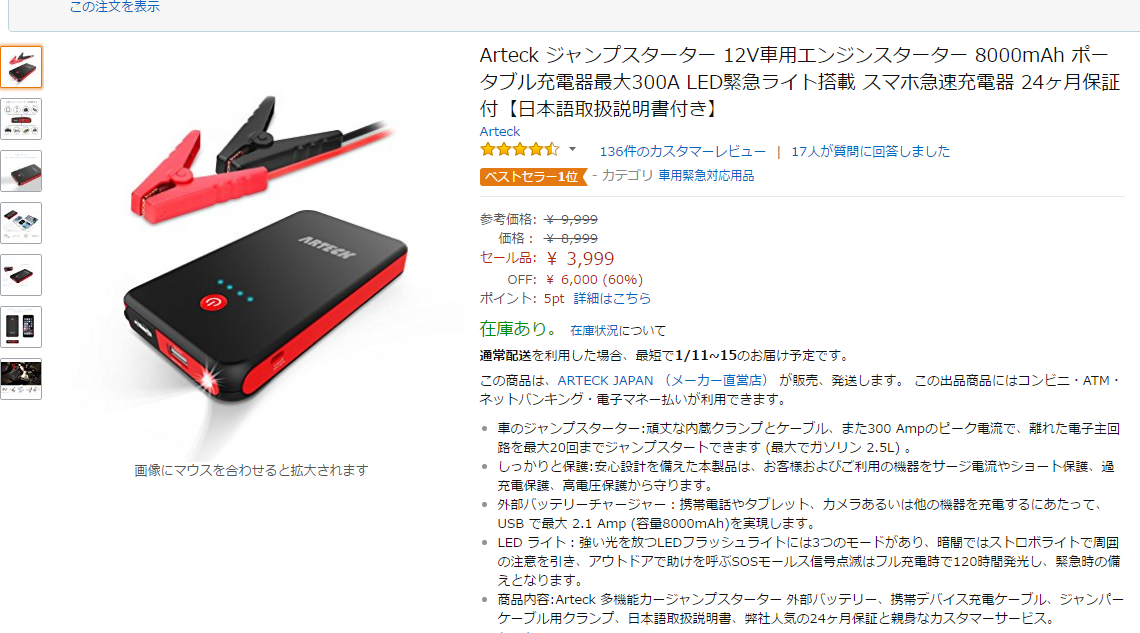The width and height of the screenshot is (1140, 633).
Task: Select the fourth thumbnail with multiple devices
Action: point(21,223)
